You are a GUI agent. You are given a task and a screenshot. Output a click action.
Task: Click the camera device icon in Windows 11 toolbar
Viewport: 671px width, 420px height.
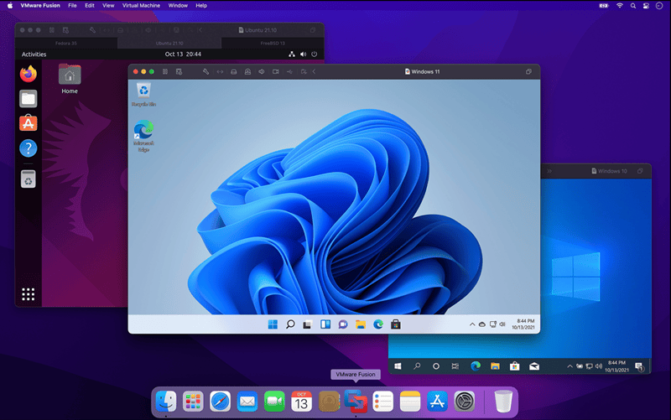(276, 71)
